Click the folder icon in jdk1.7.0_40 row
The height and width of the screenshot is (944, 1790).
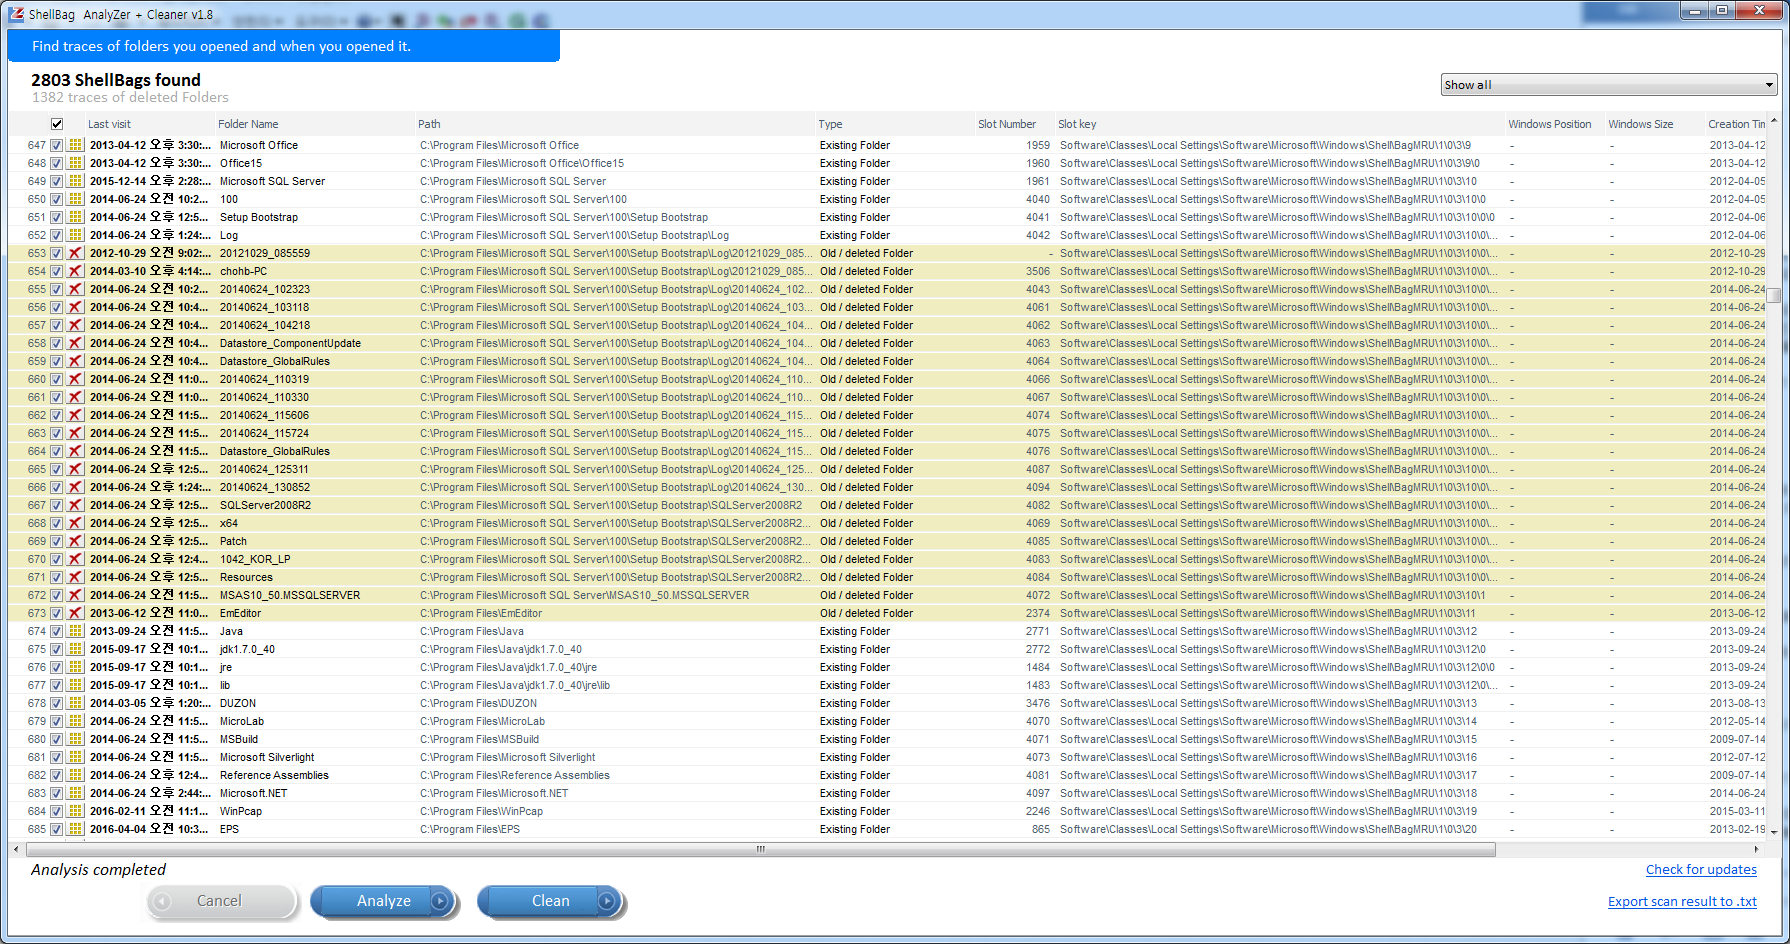tap(76, 649)
